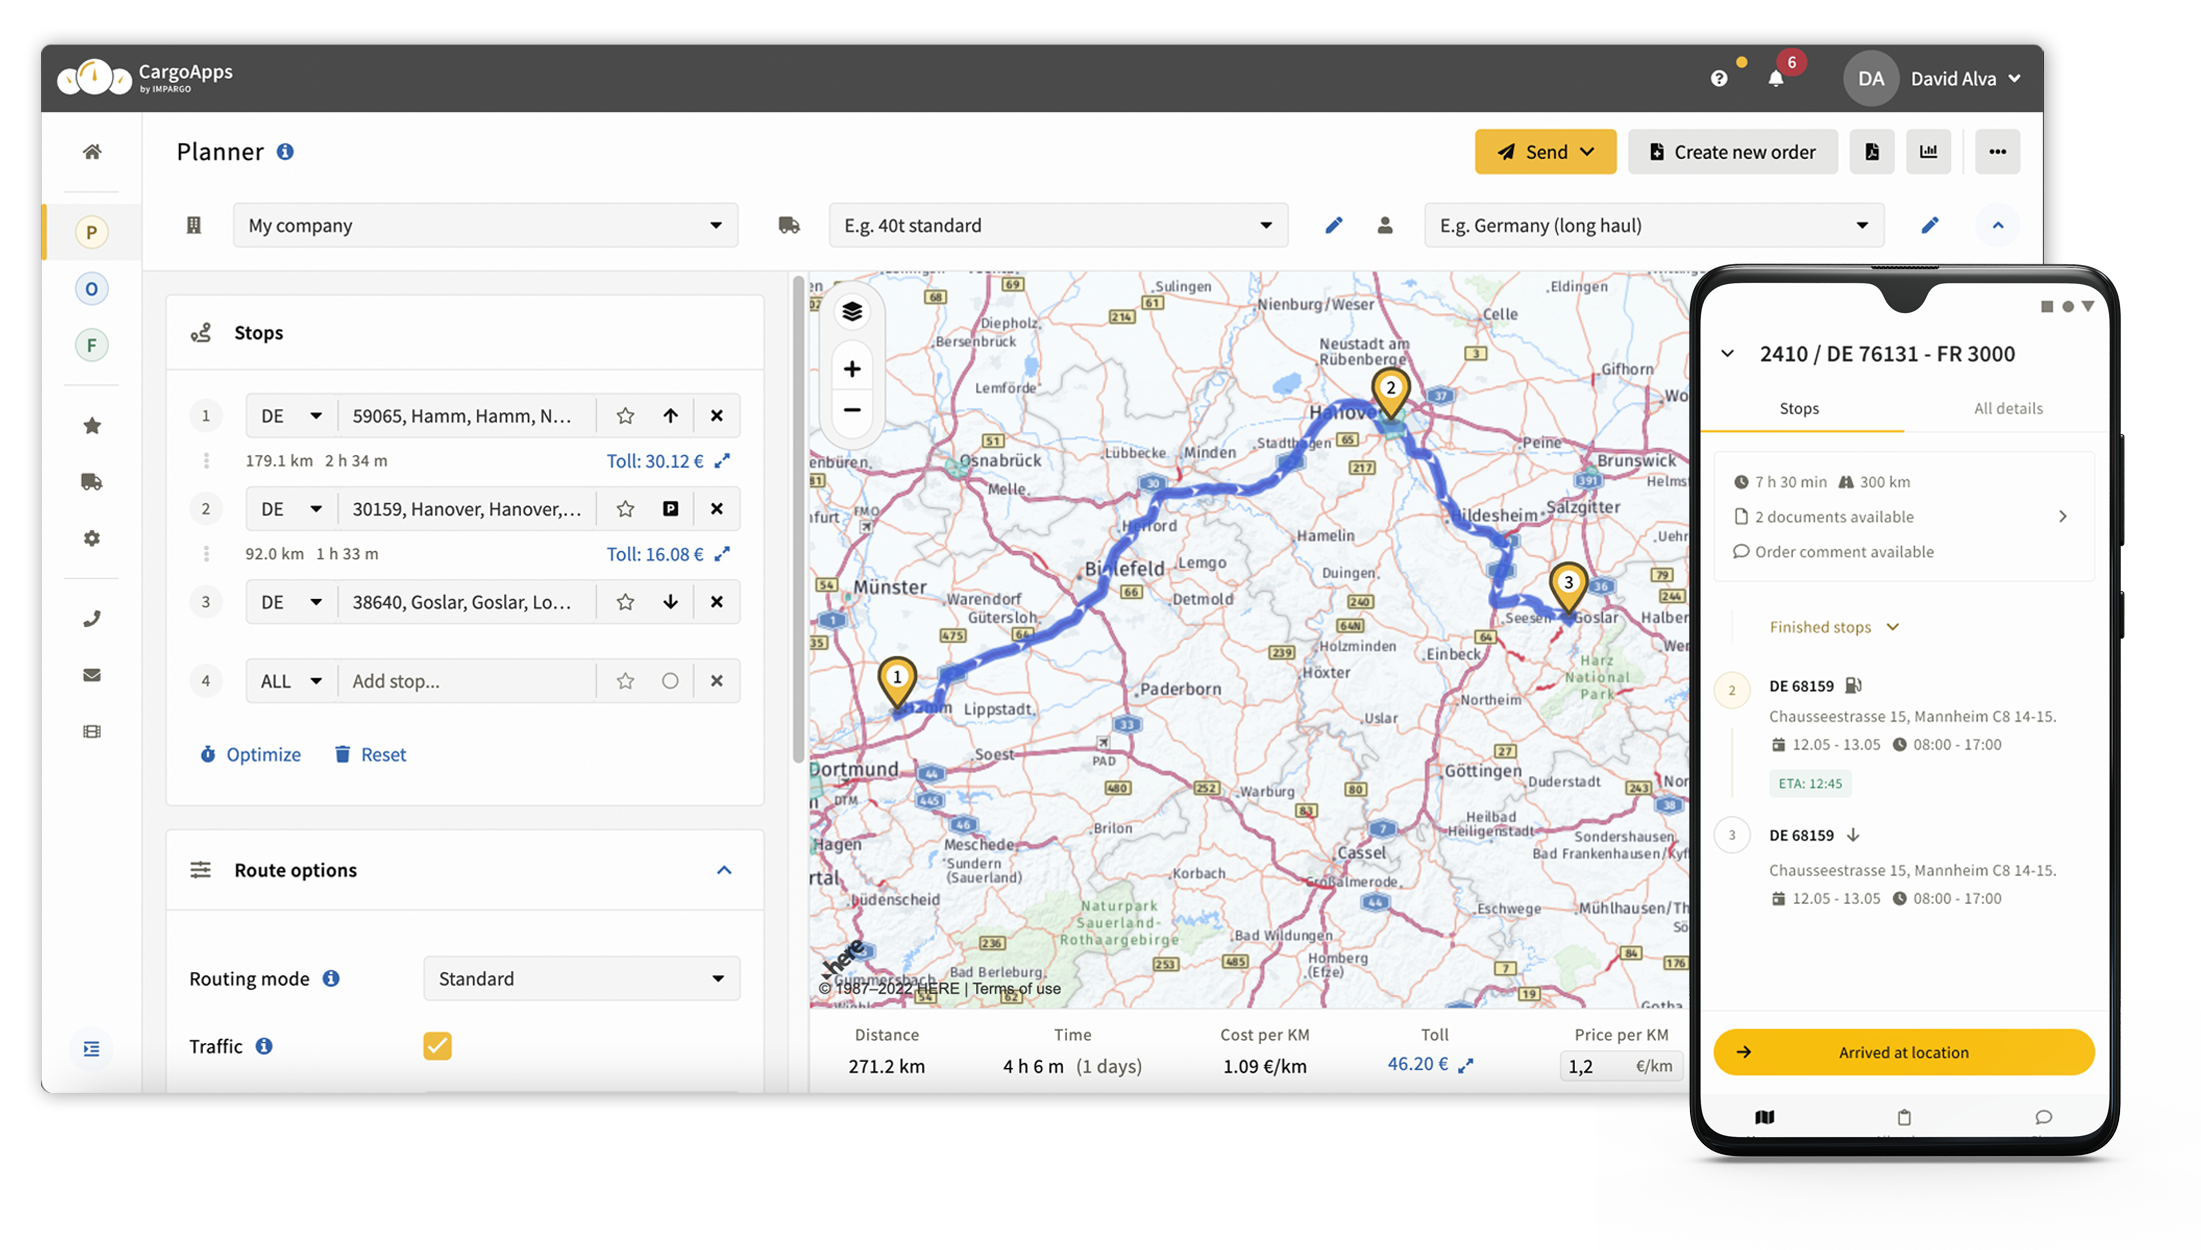Image resolution: width=2201 pixels, height=1250 pixels.
Task: Click Optimize route link
Action: click(250, 754)
